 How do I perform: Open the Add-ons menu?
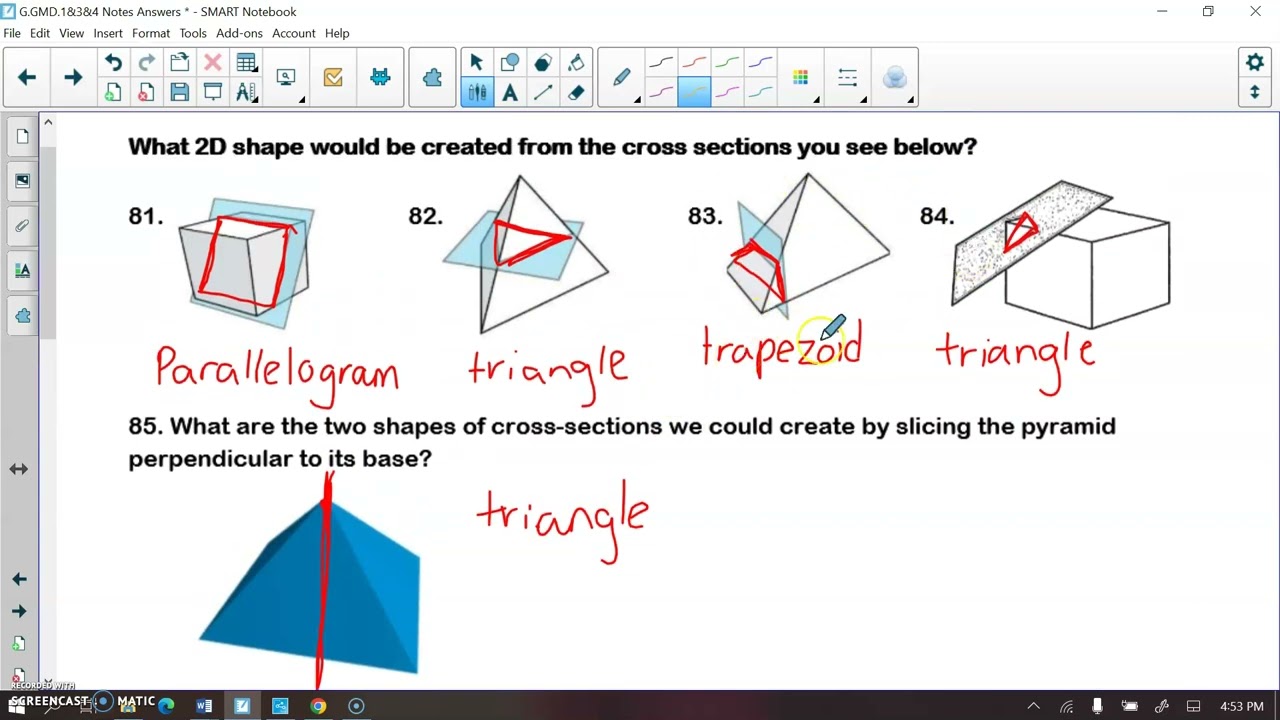239,33
